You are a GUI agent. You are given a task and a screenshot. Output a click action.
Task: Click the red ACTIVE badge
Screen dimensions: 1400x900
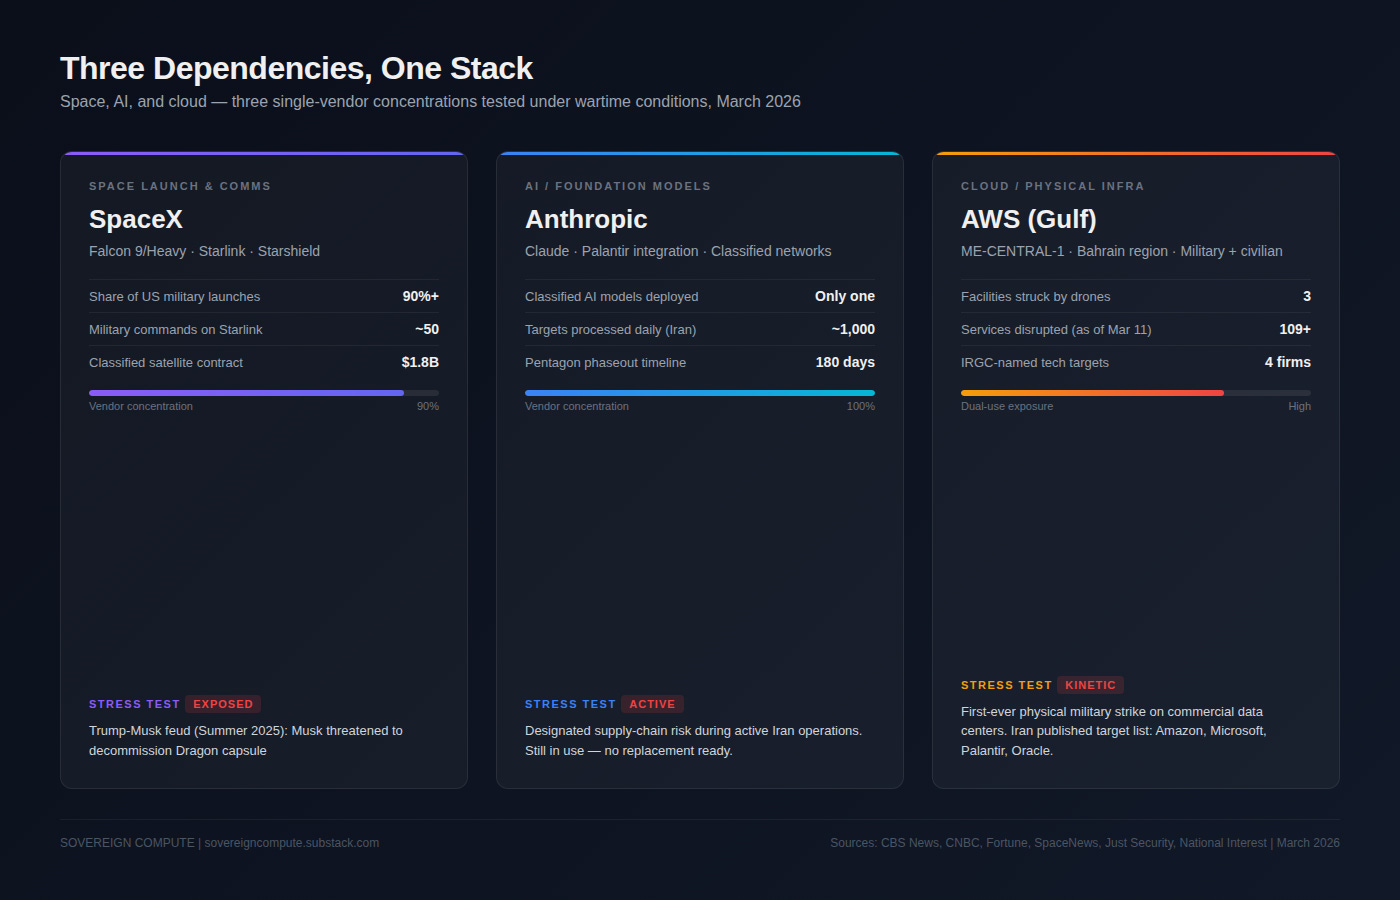652,704
